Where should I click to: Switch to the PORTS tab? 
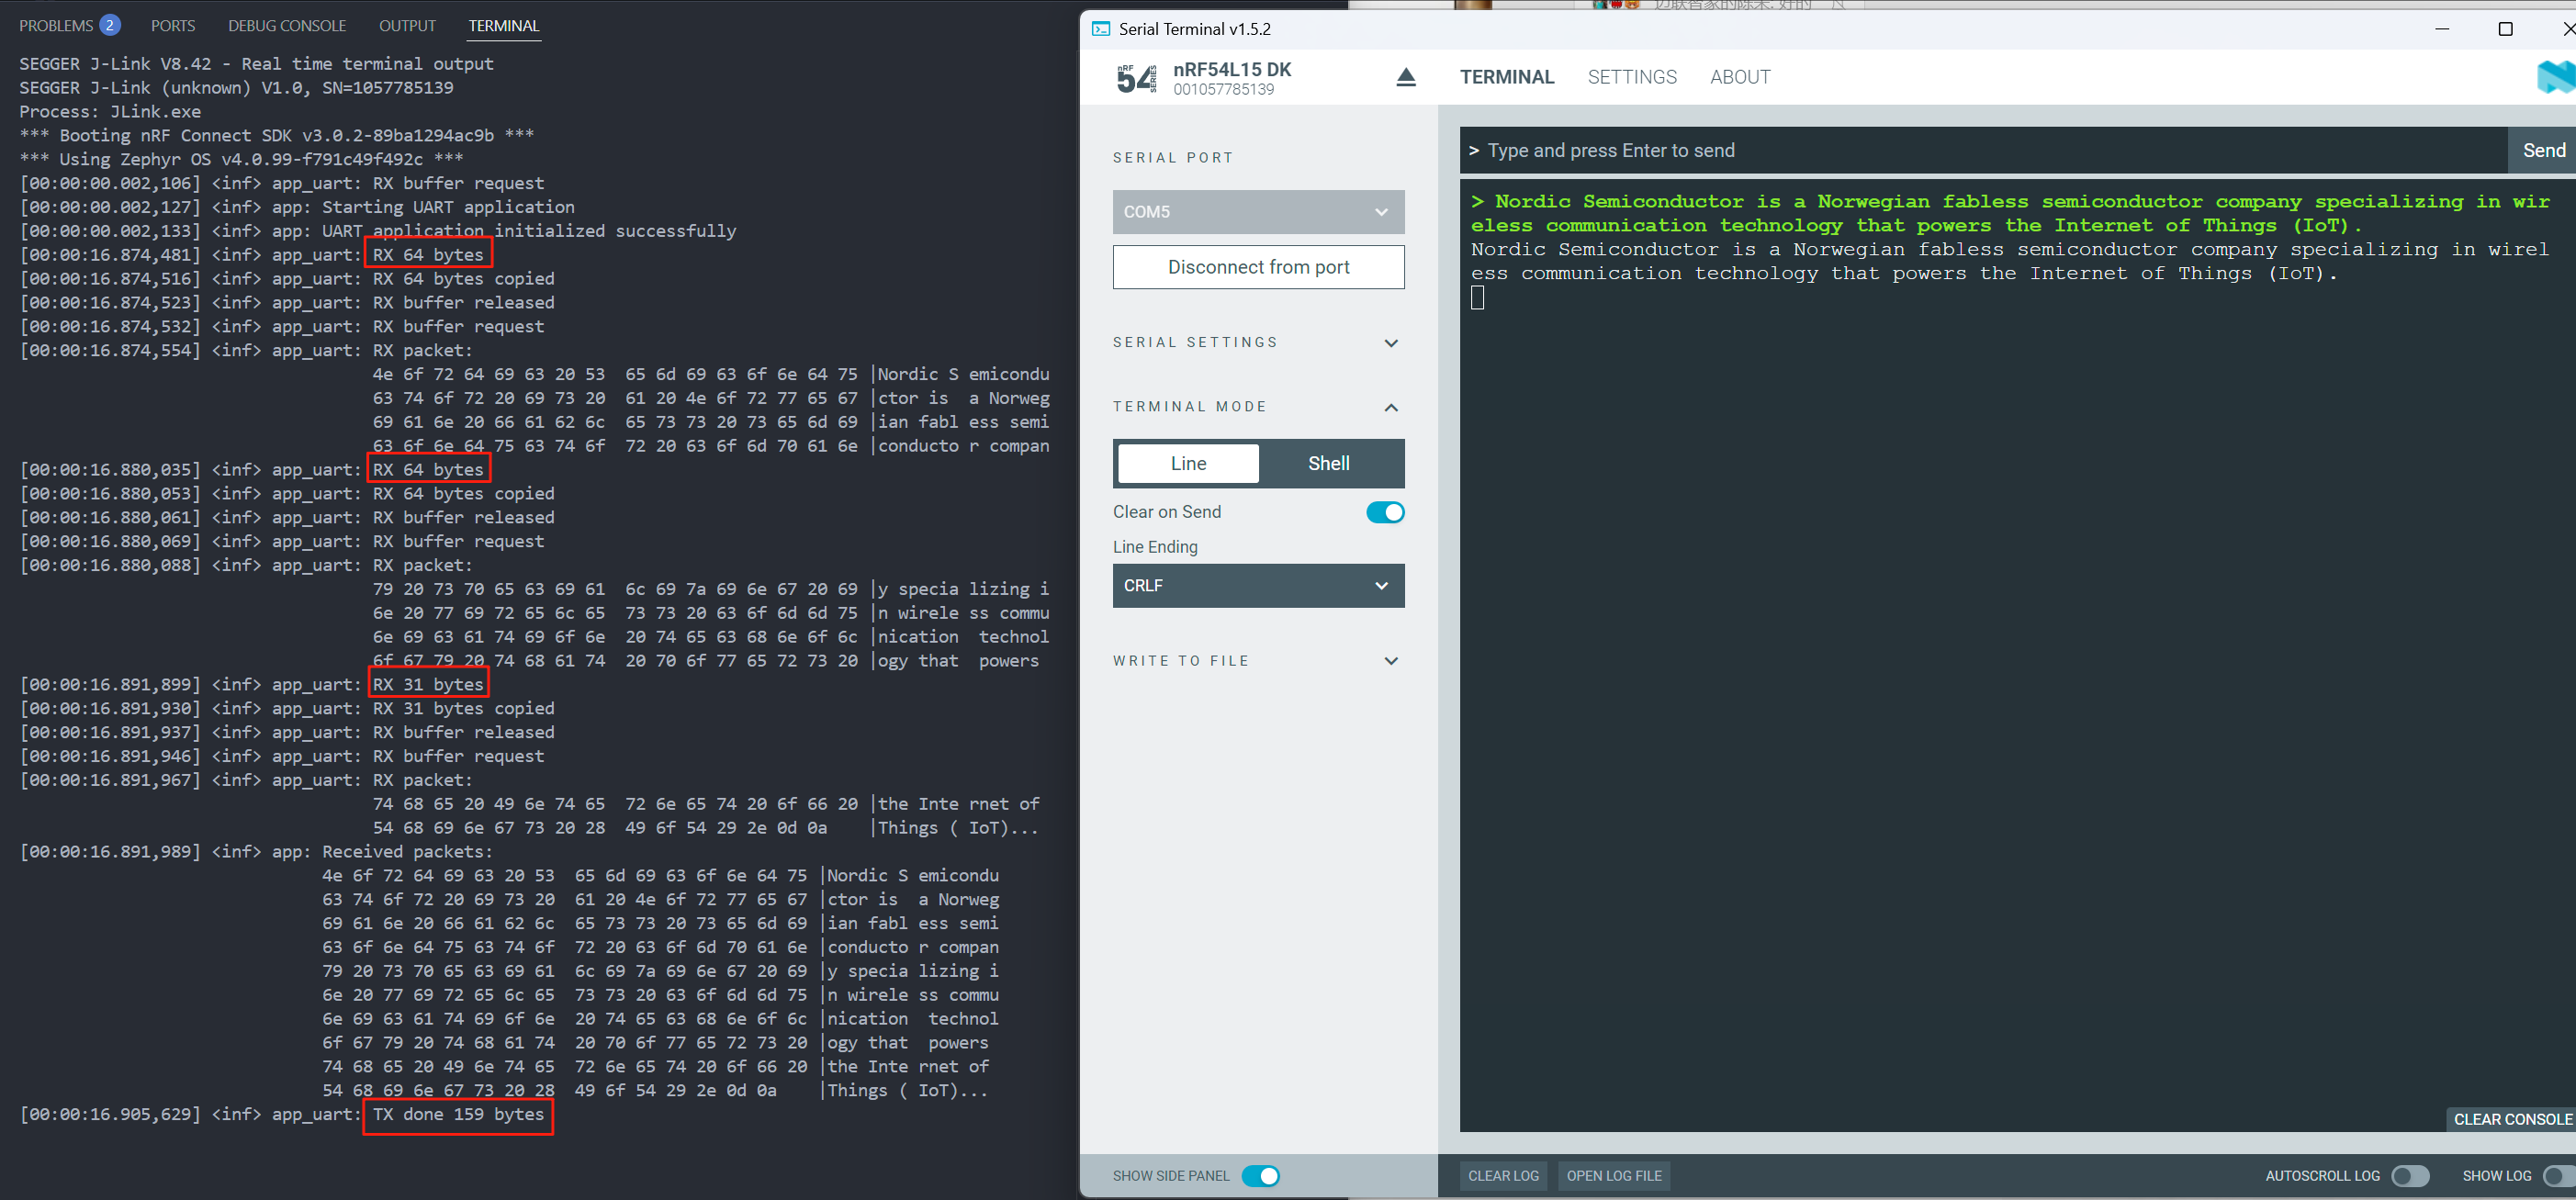[x=173, y=26]
